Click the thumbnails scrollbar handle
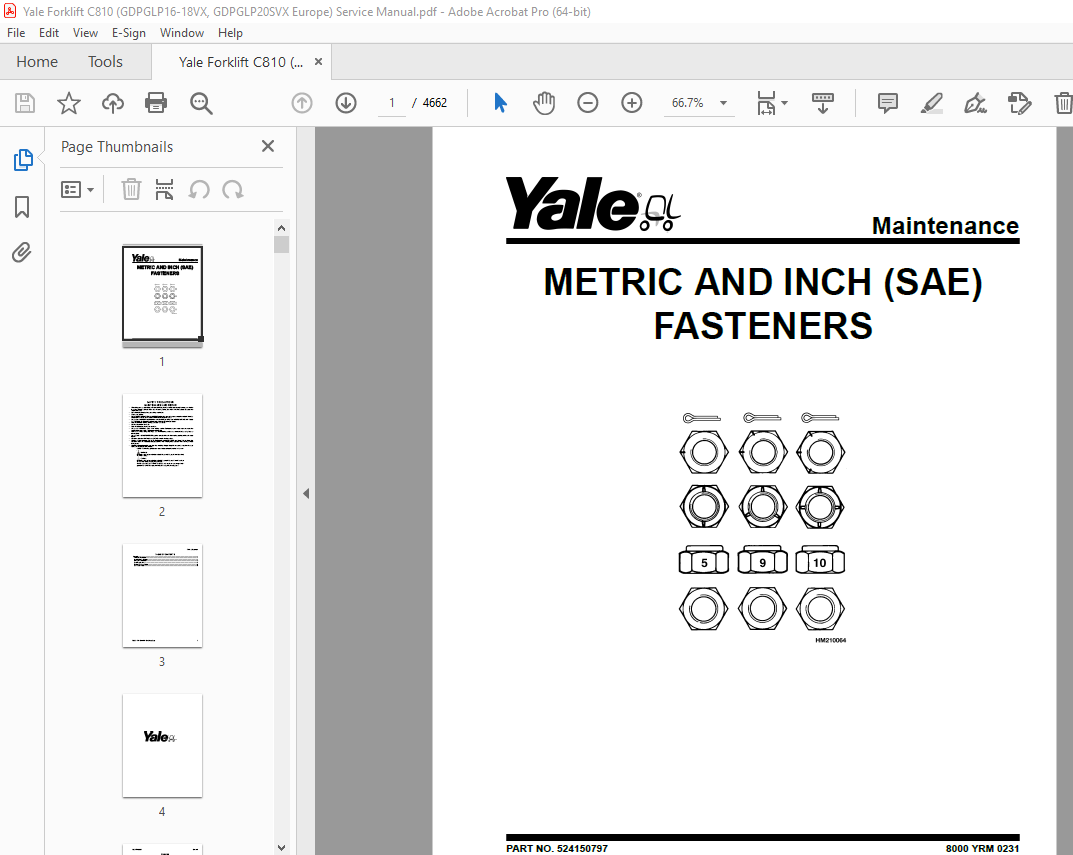1073x855 pixels. pos(281,244)
